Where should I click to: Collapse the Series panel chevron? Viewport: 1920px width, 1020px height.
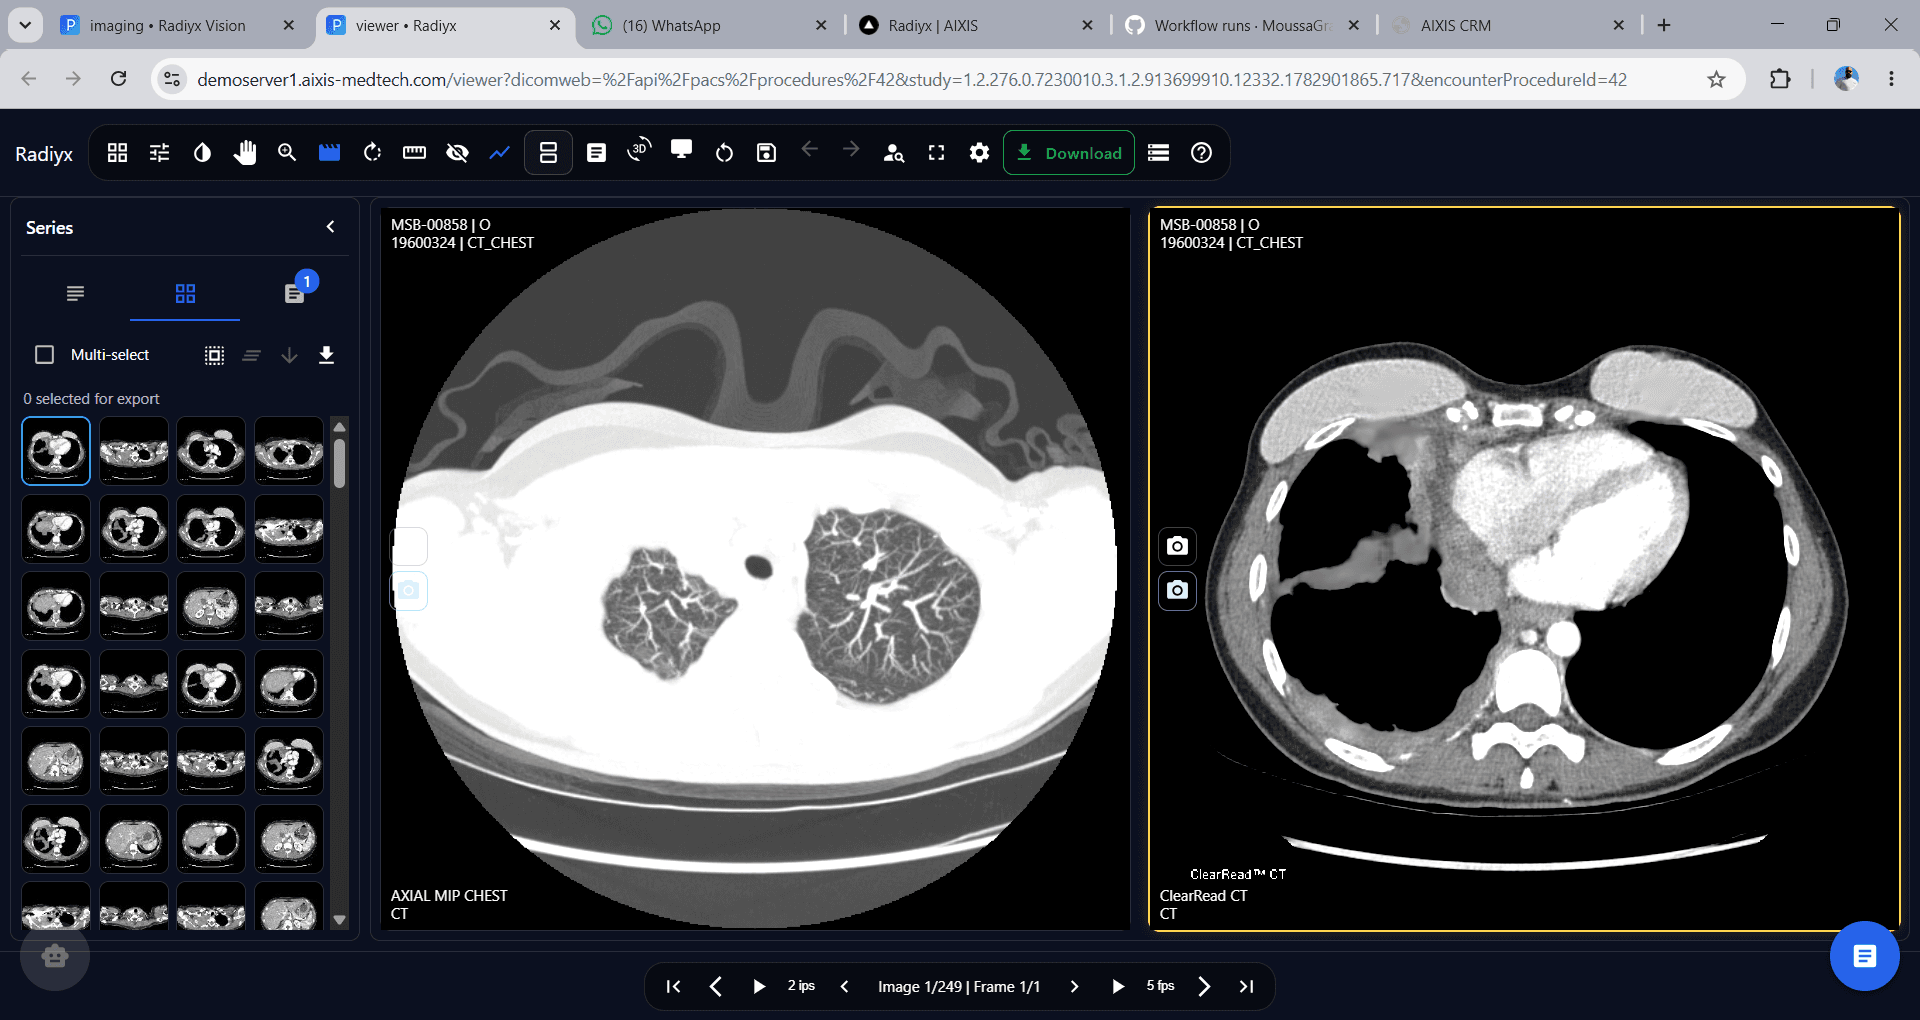click(x=331, y=227)
